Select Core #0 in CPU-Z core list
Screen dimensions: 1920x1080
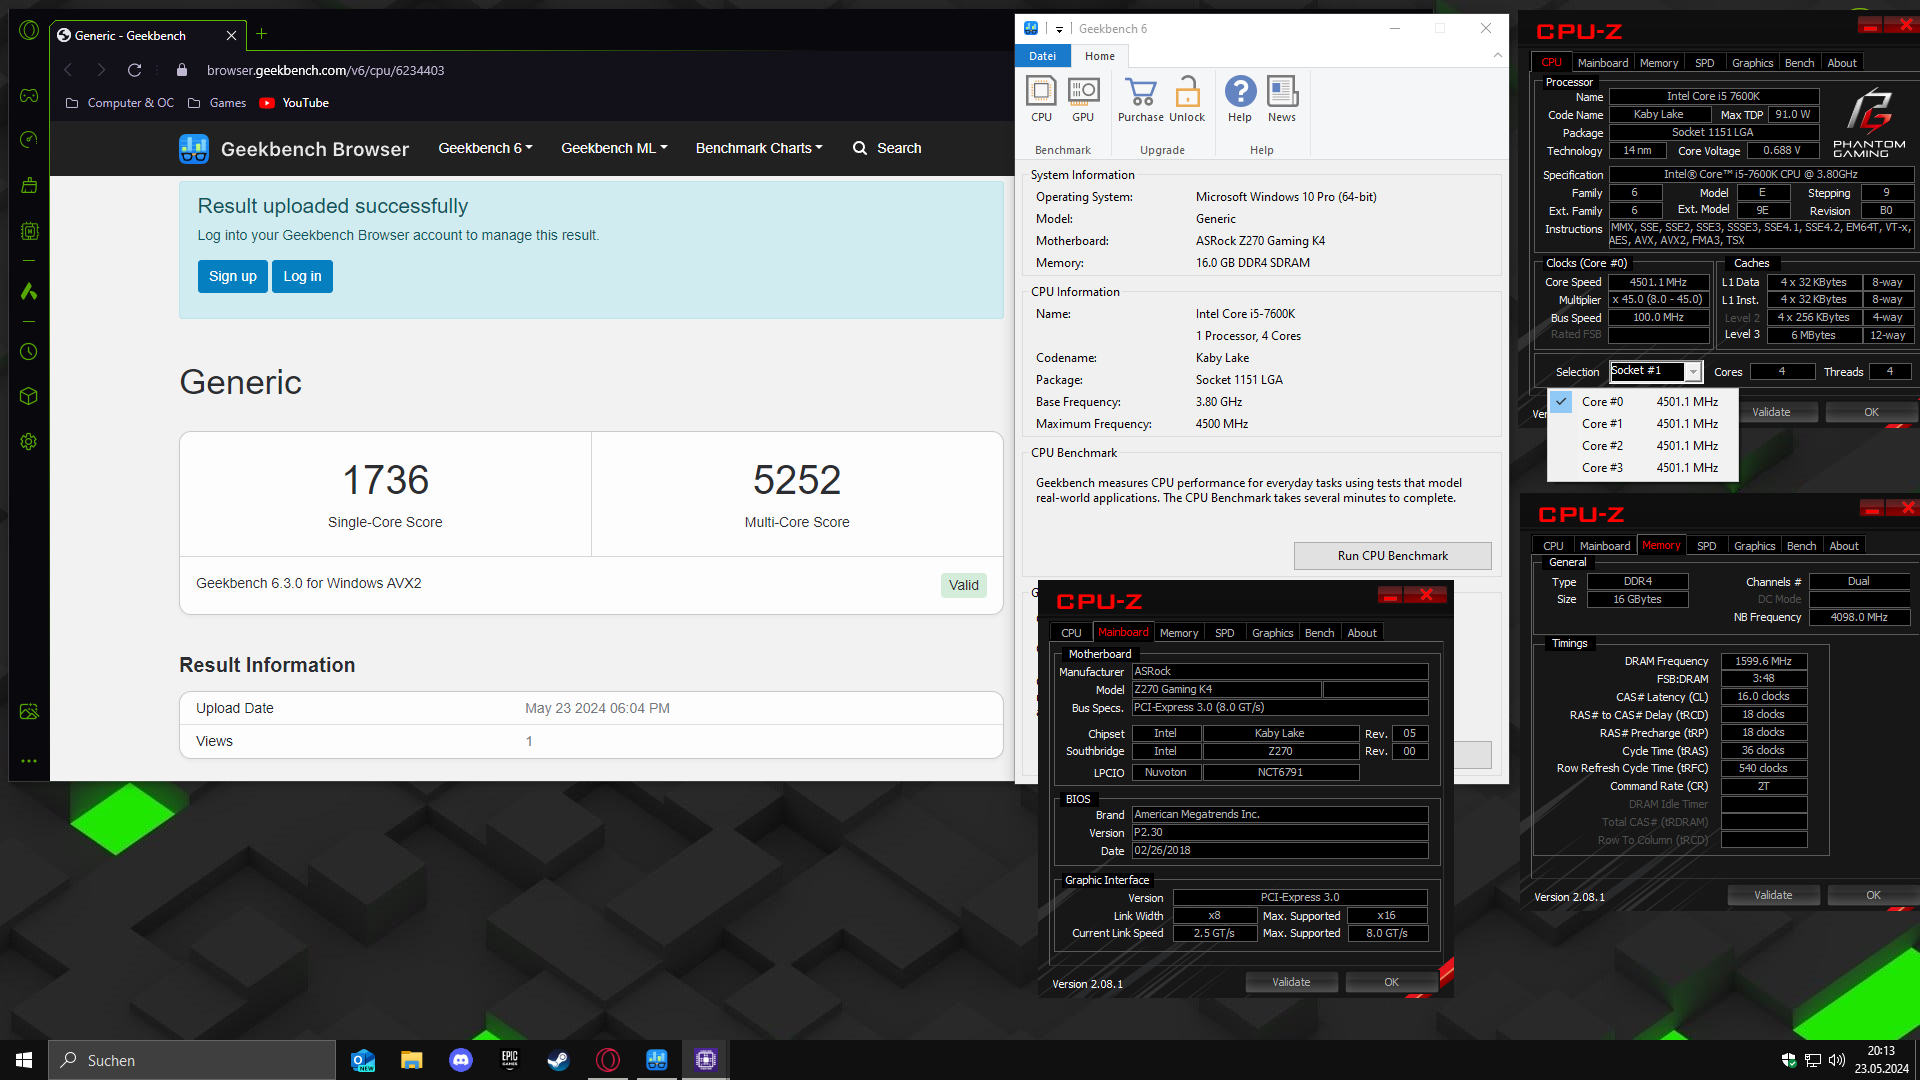[1642, 401]
